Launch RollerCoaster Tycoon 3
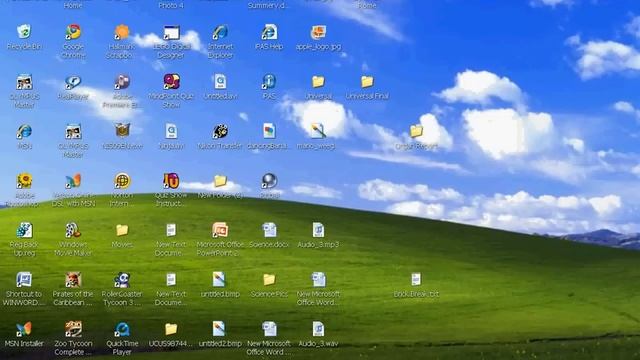The width and height of the screenshot is (640, 360). (x=122, y=280)
